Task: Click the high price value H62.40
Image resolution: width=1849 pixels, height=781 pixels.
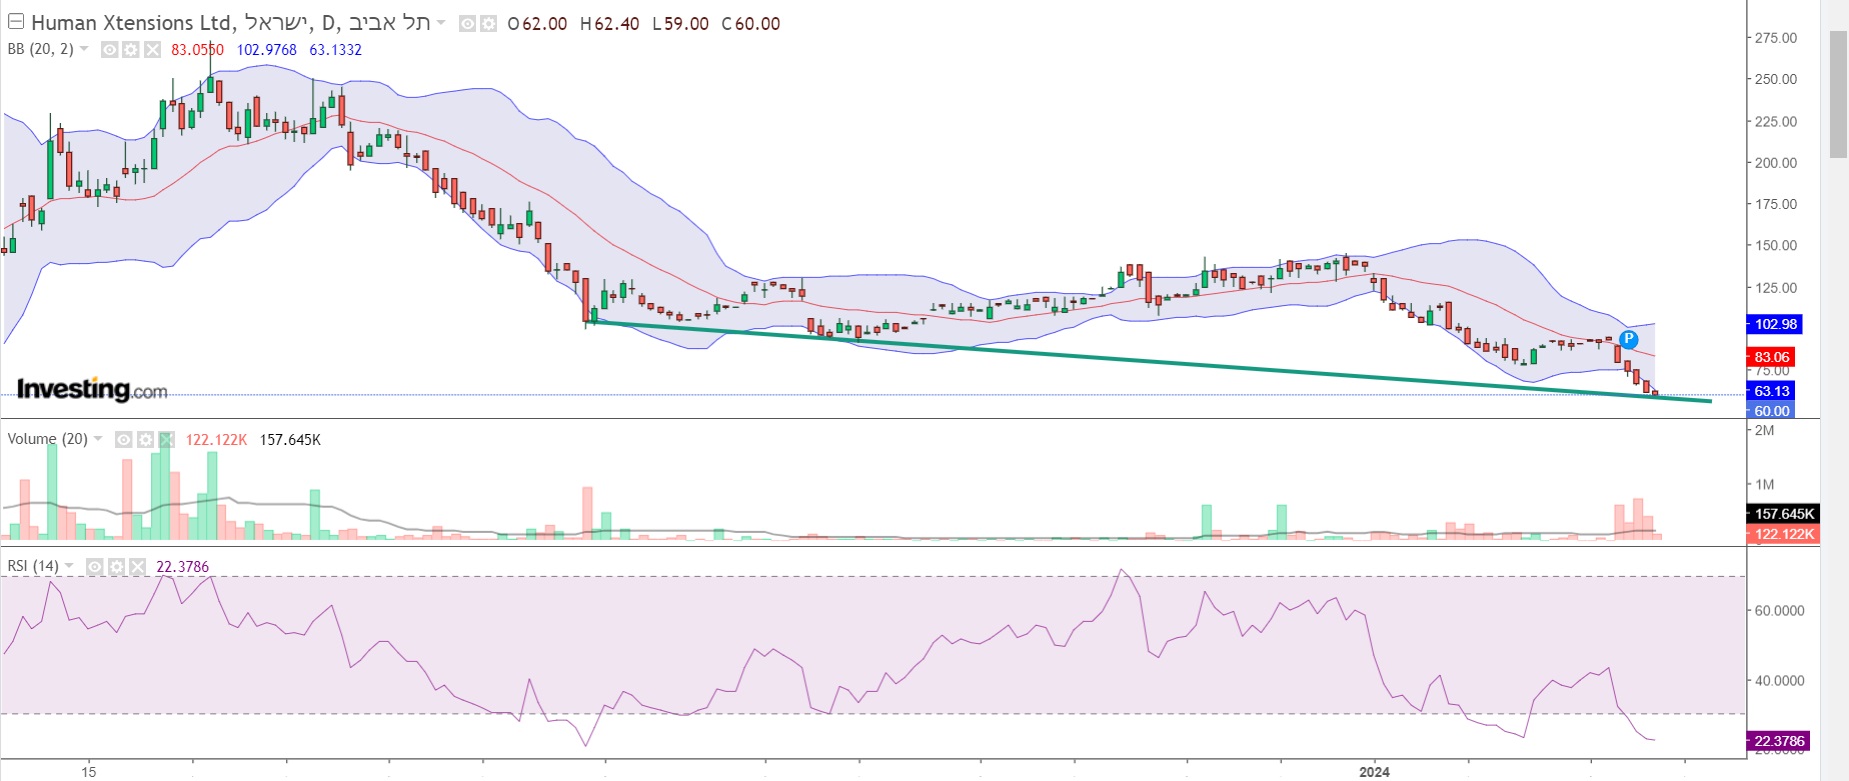Action: coord(609,23)
